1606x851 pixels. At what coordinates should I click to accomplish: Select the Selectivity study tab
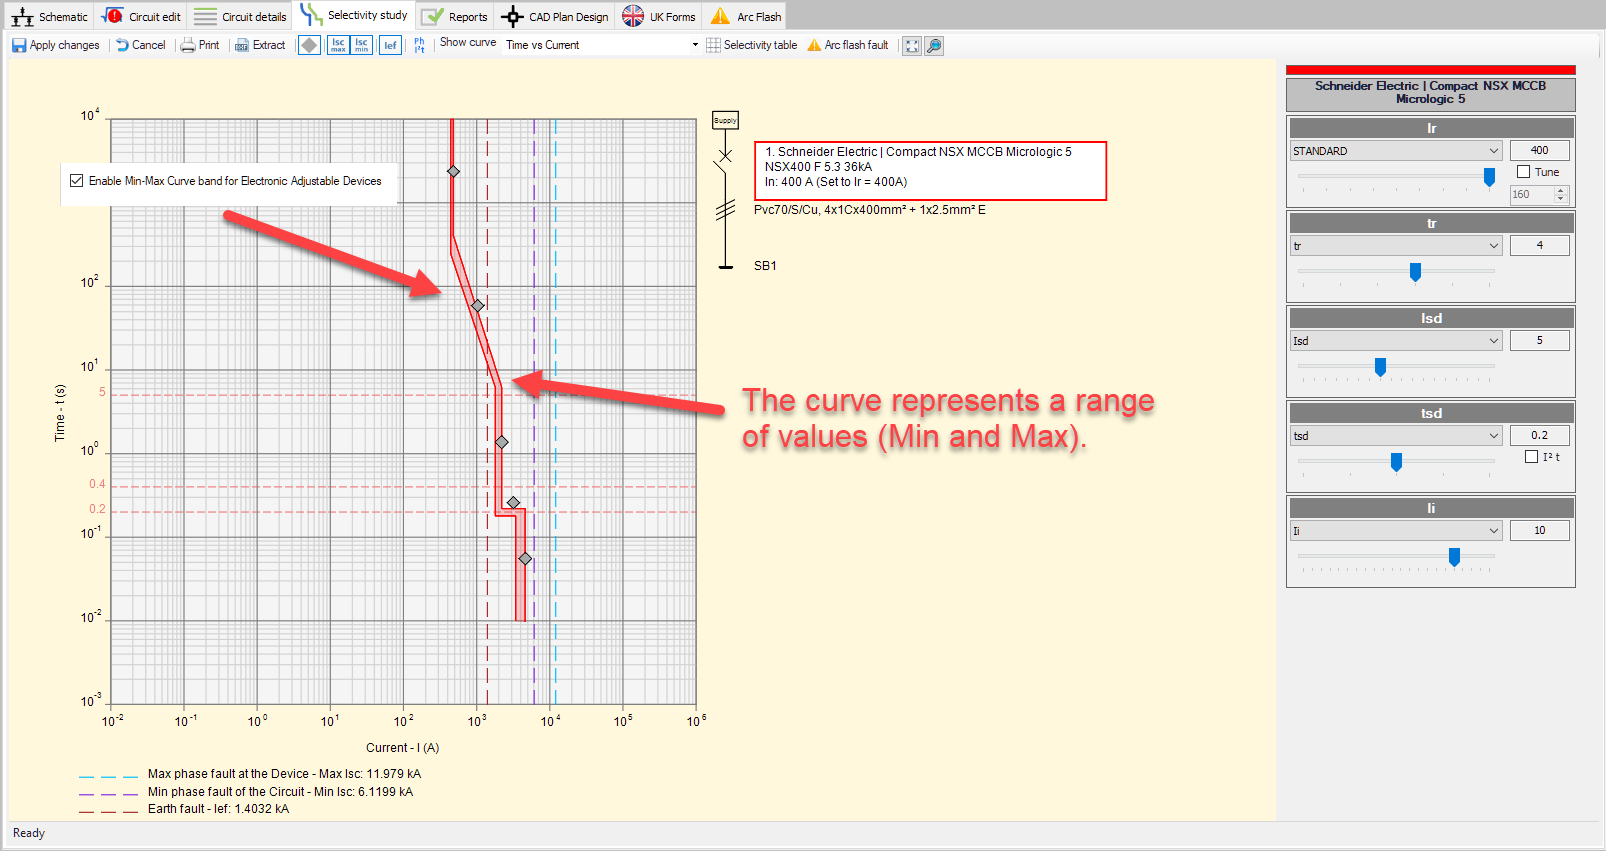354,15
